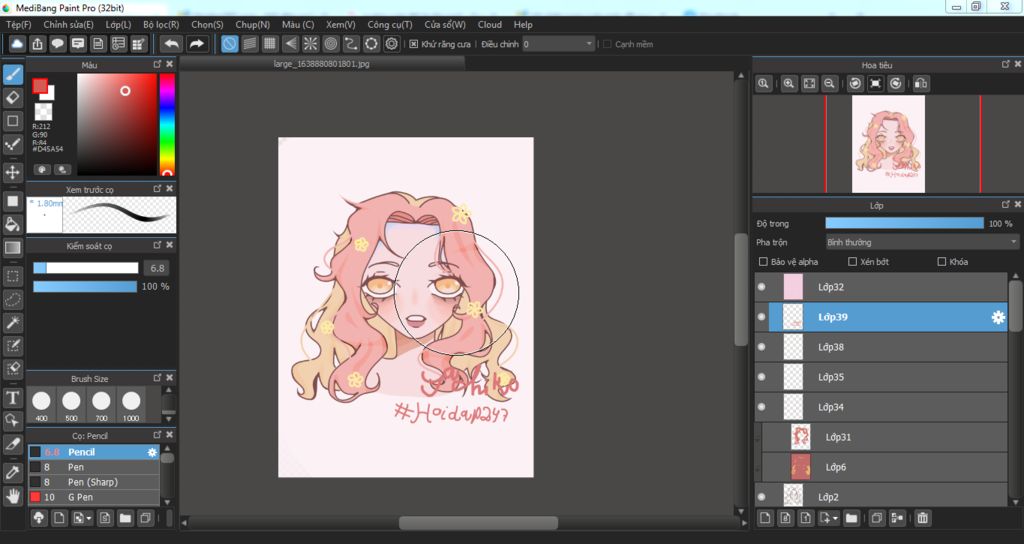Viewport: 1024px width, 544px height.
Task: Undock the Brush Size panel
Action: click(x=157, y=377)
